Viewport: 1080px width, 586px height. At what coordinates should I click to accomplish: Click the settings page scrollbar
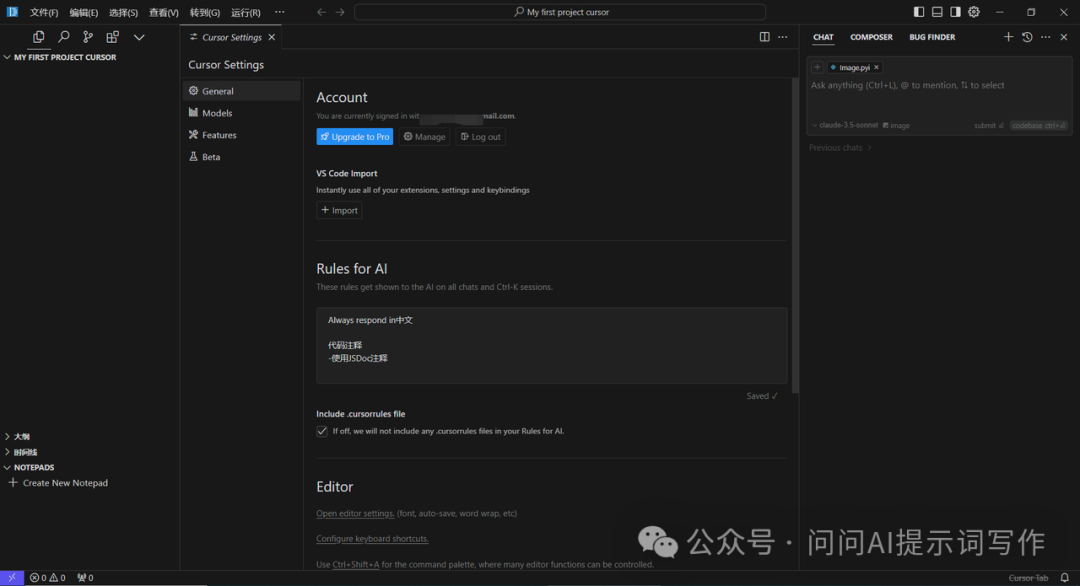tap(795, 238)
